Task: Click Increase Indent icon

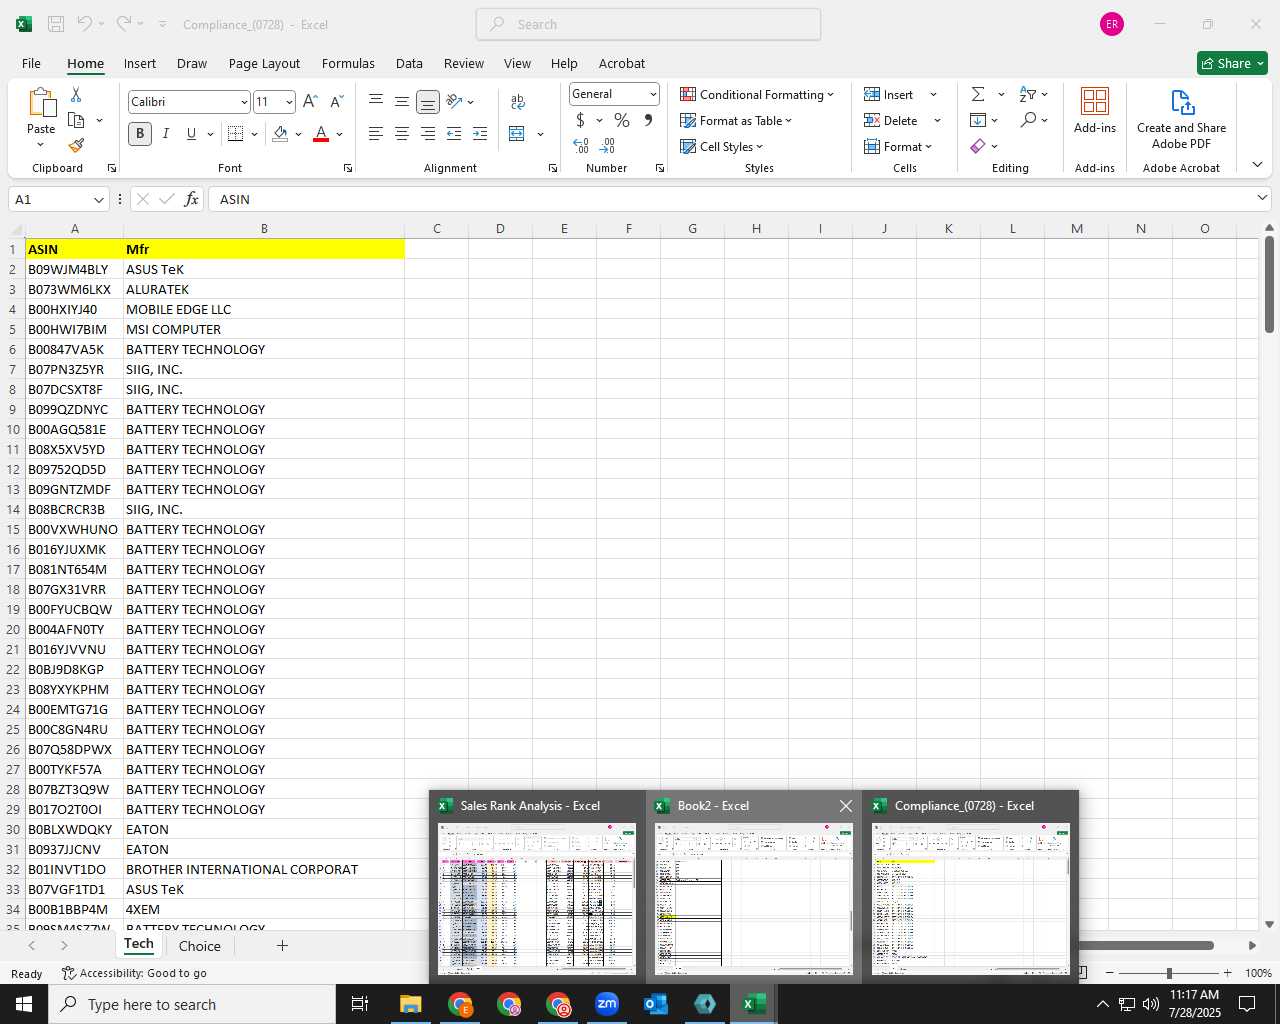Action: [x=480, y=133]
